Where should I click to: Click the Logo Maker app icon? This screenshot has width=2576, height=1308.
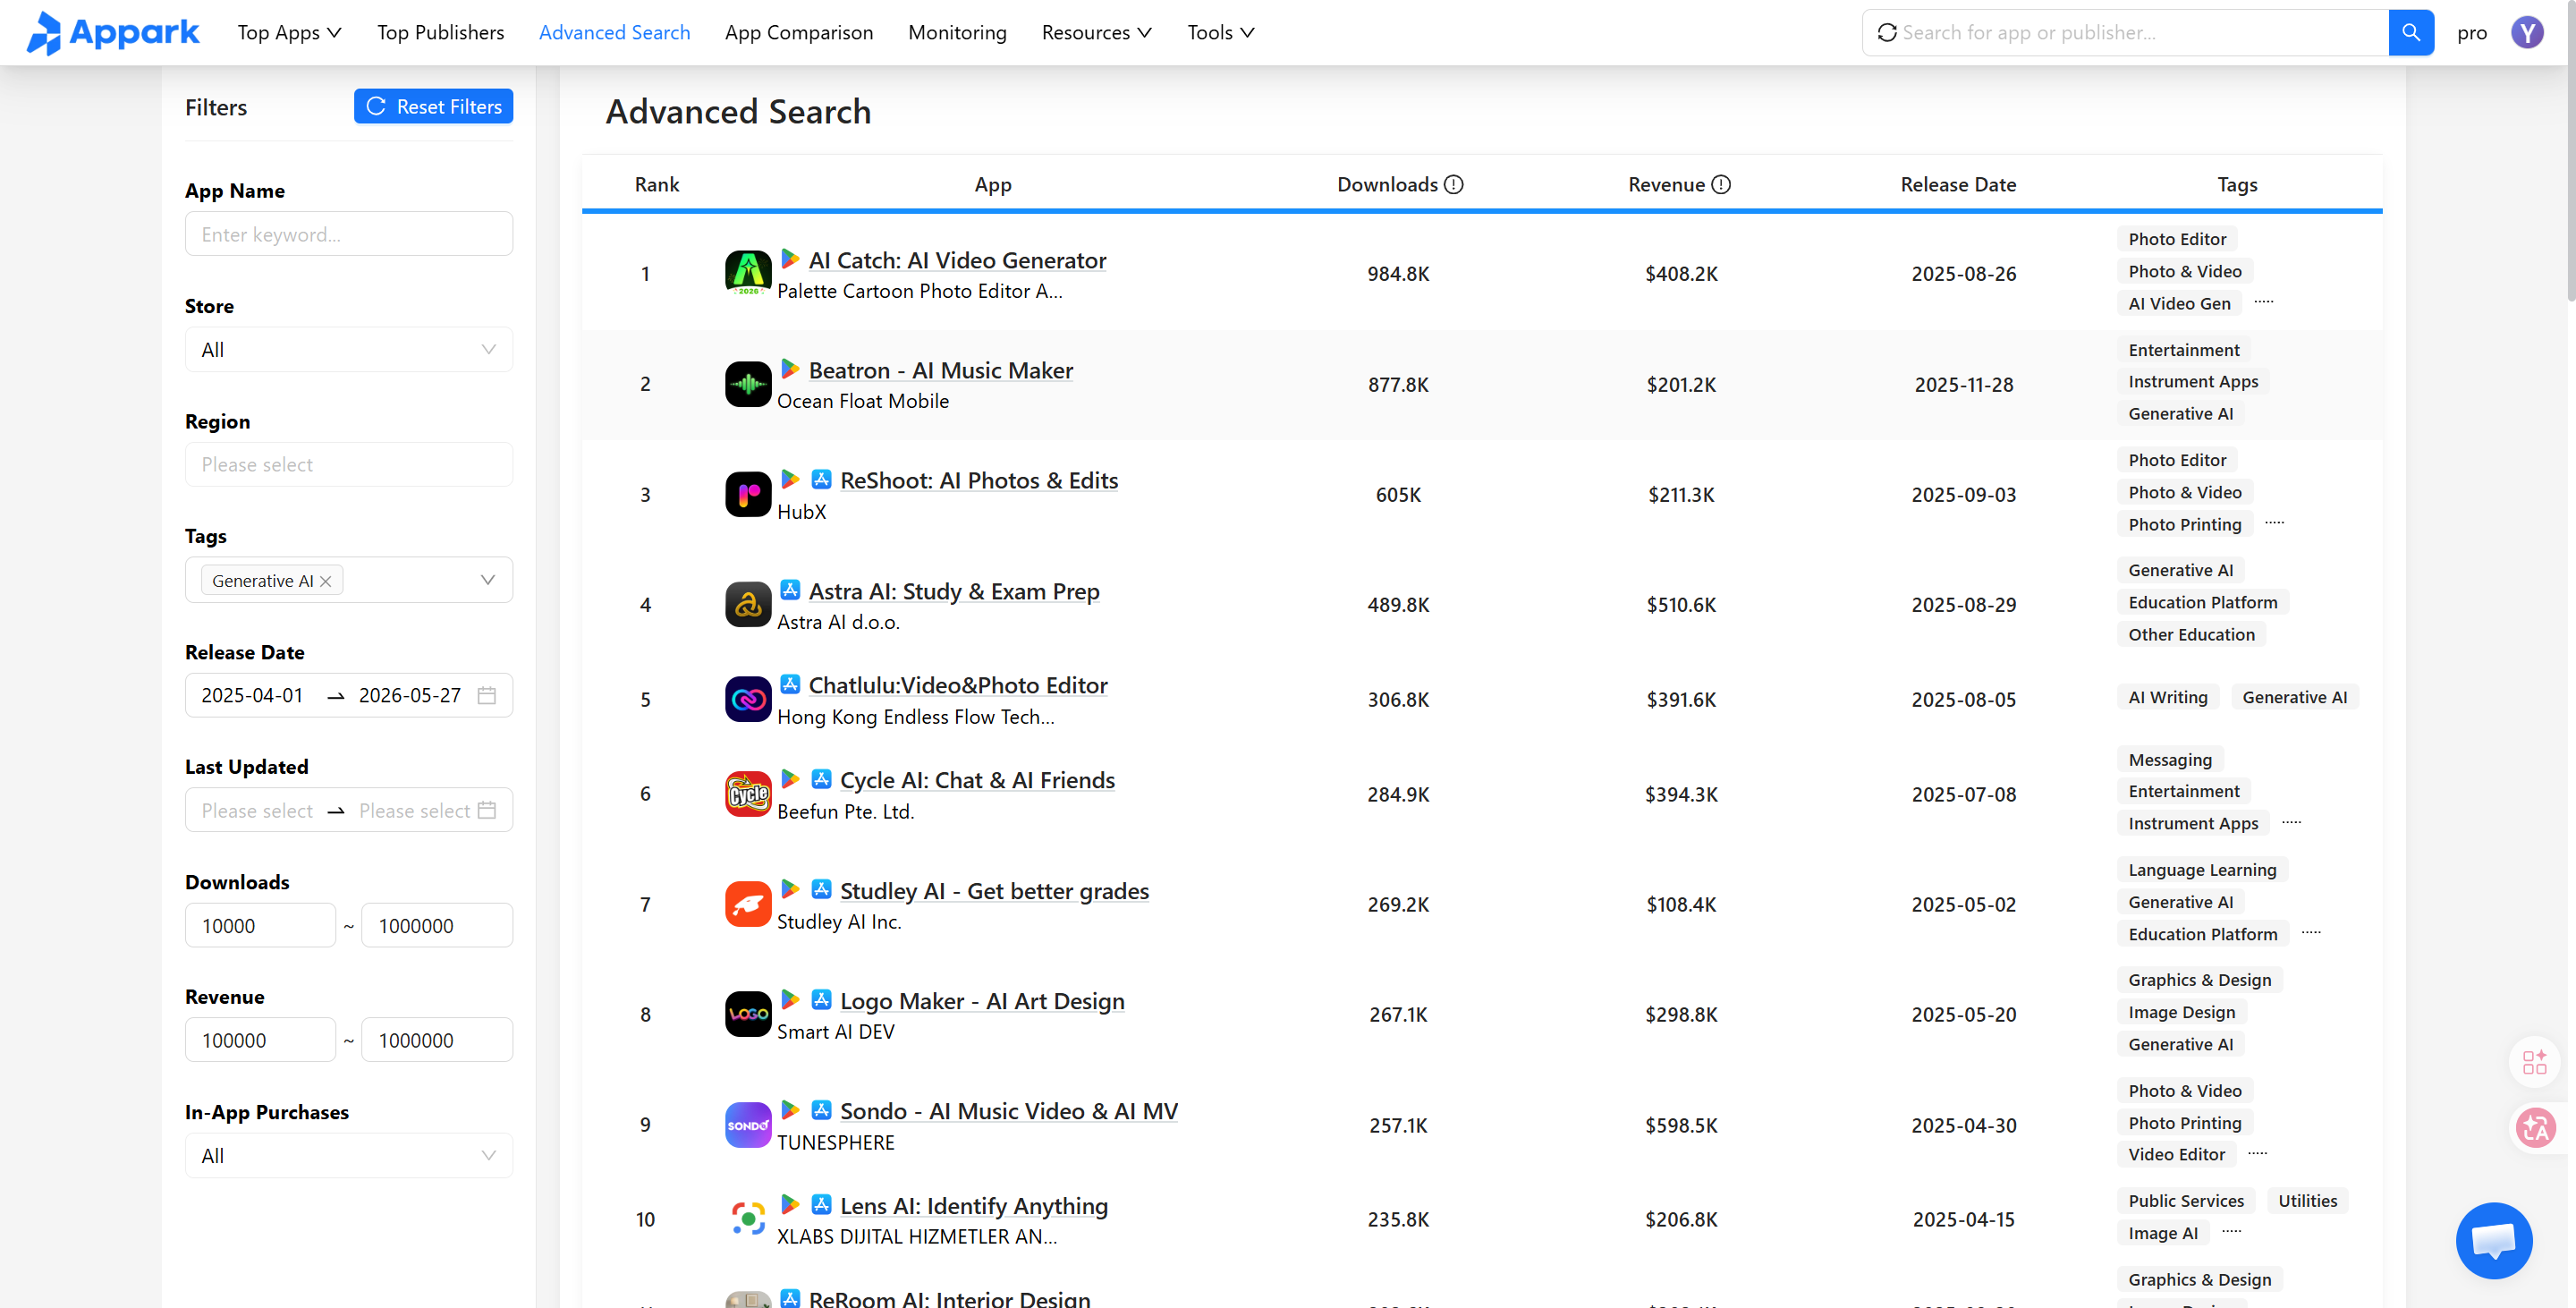(748, 1014)
